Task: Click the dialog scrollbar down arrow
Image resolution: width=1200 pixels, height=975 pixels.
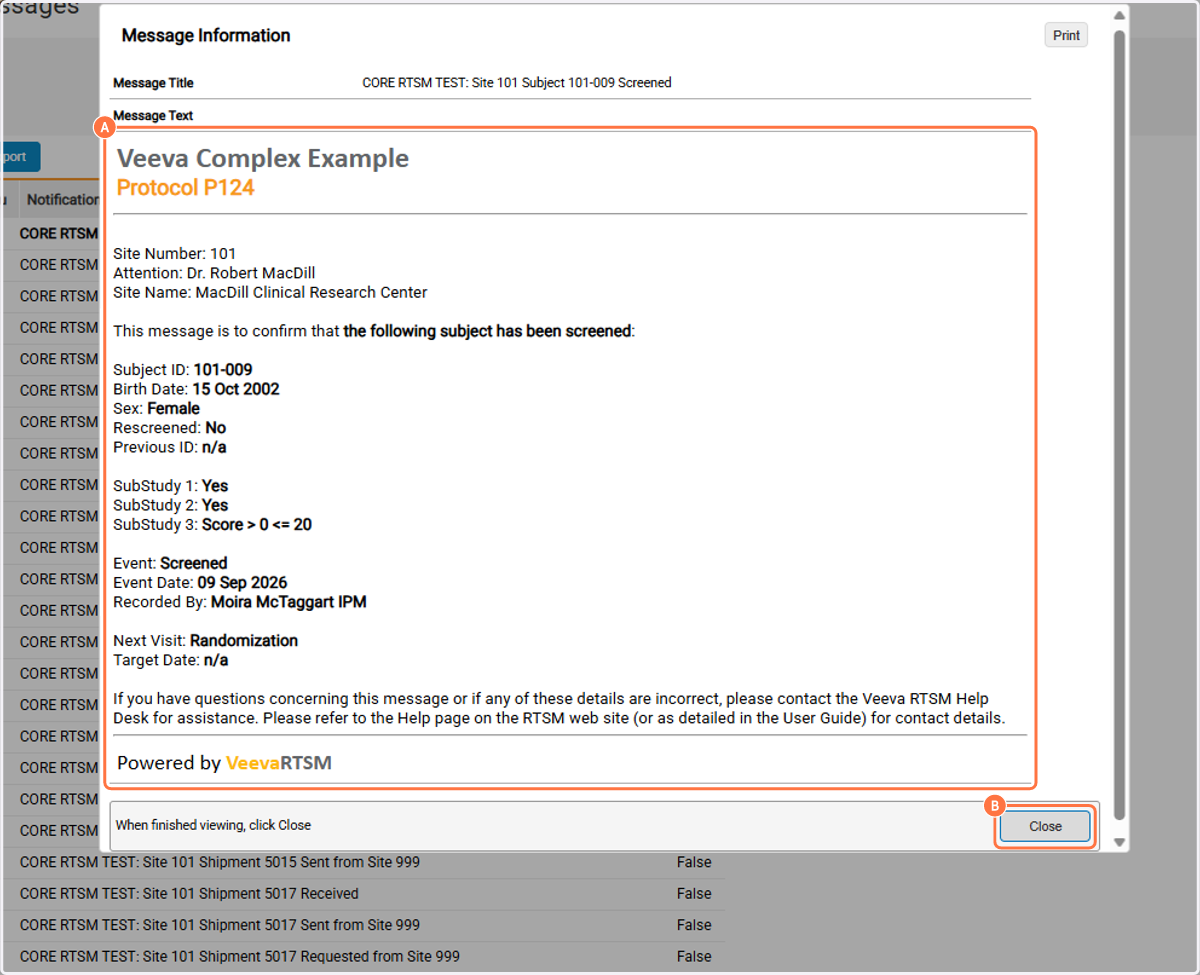Action: pyautogui.click(x=1120, y=843)
